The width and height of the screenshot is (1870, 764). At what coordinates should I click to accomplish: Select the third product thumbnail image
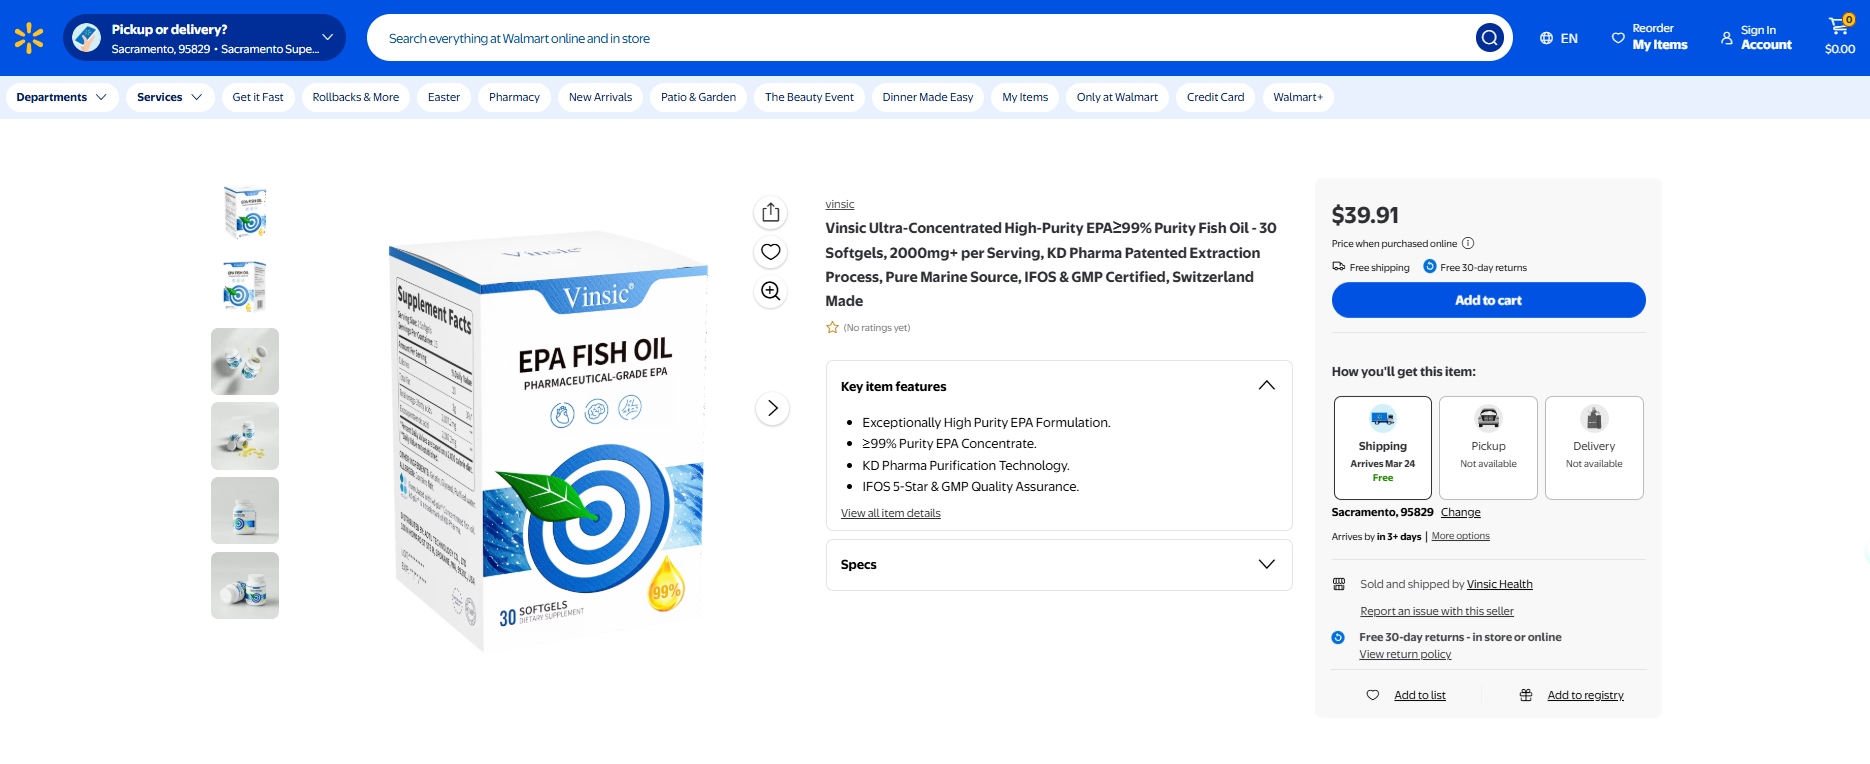pos(245,361)
